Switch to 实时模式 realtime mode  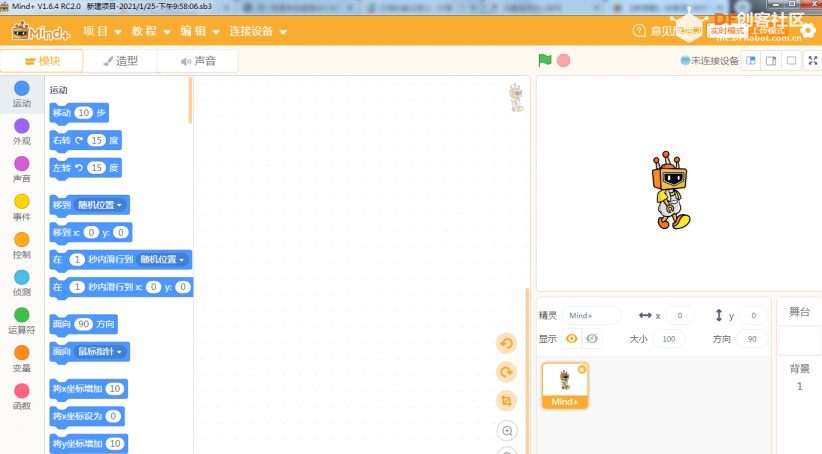click(x=727, y=31)
